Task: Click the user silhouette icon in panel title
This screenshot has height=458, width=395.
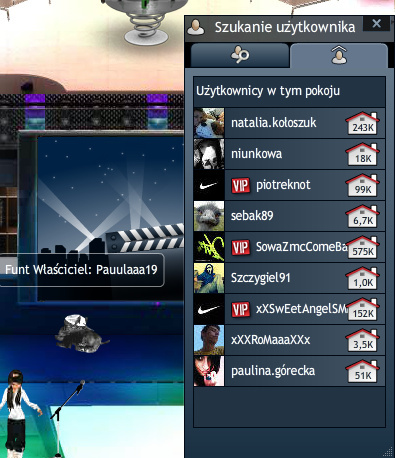Action: click(196, 27)
